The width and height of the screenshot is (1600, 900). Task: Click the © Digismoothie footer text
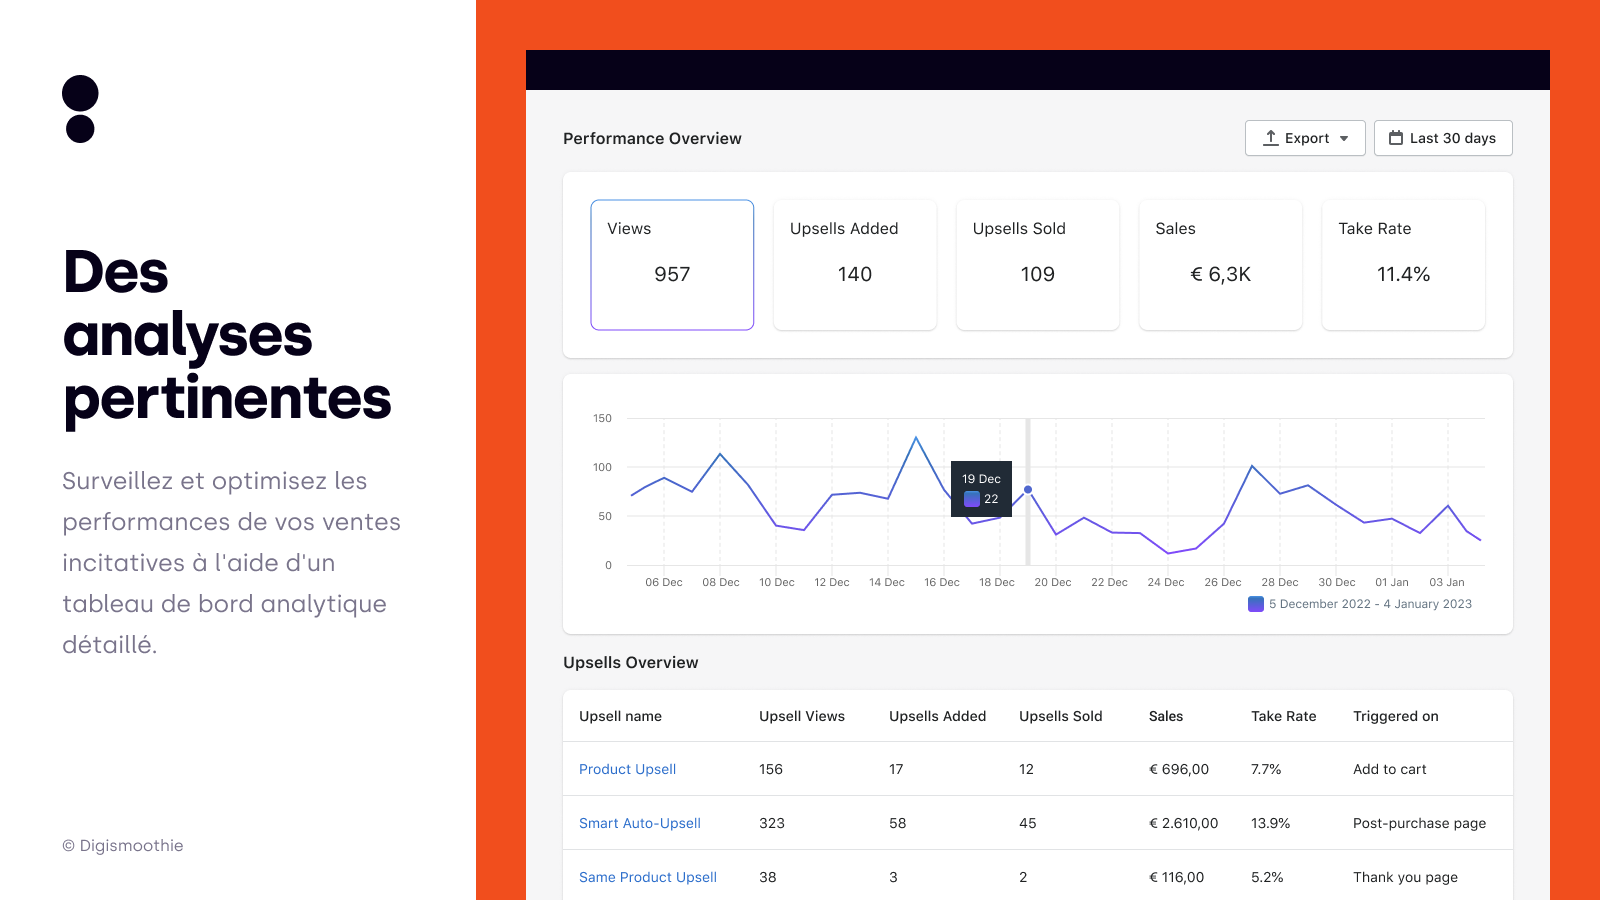123,845
